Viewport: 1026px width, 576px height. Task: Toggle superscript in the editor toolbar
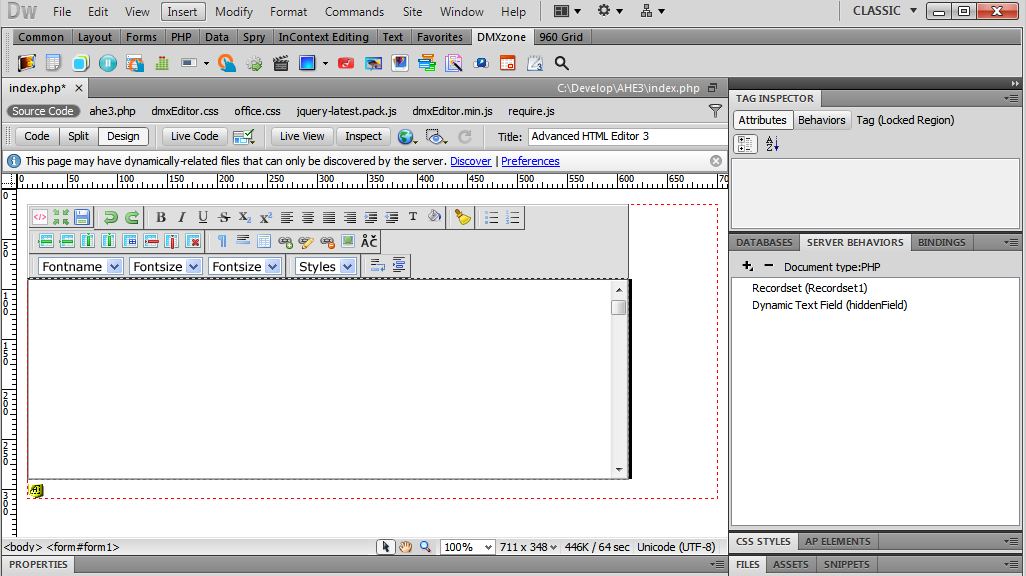[266, 217]
